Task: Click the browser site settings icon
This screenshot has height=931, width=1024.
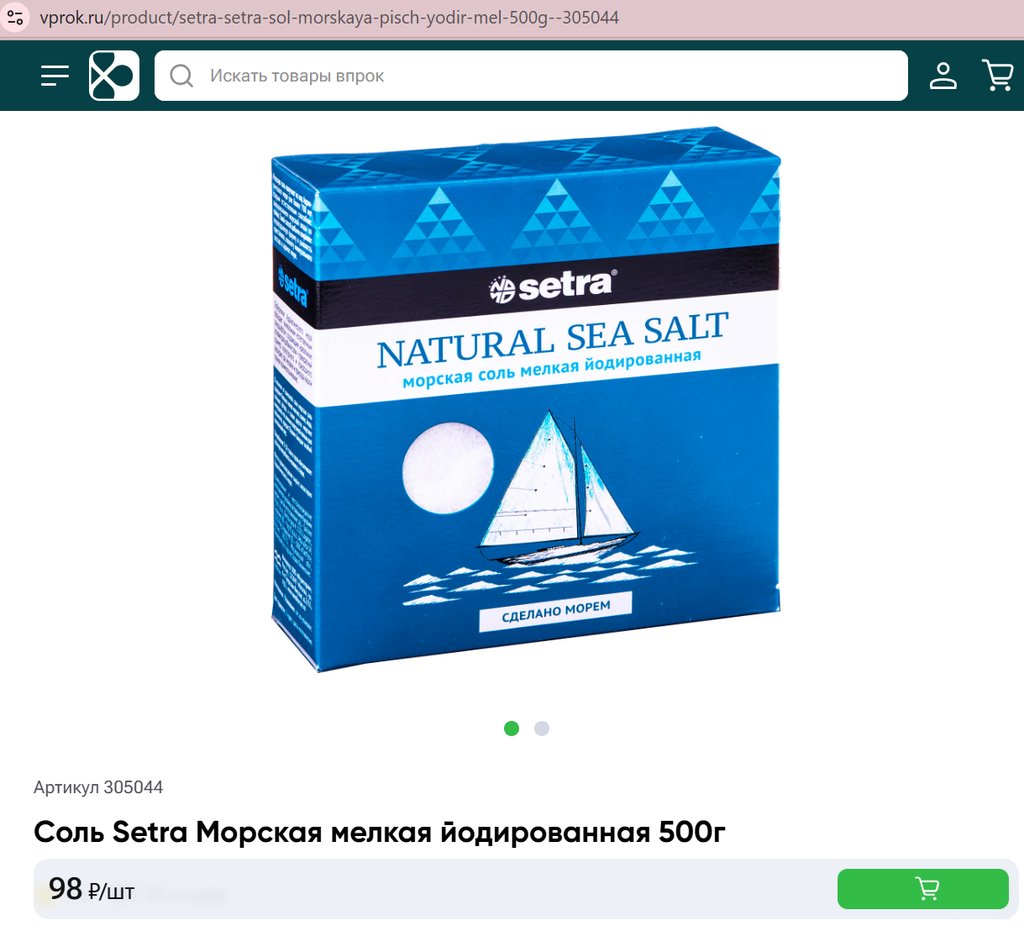Action: point(15,18)
